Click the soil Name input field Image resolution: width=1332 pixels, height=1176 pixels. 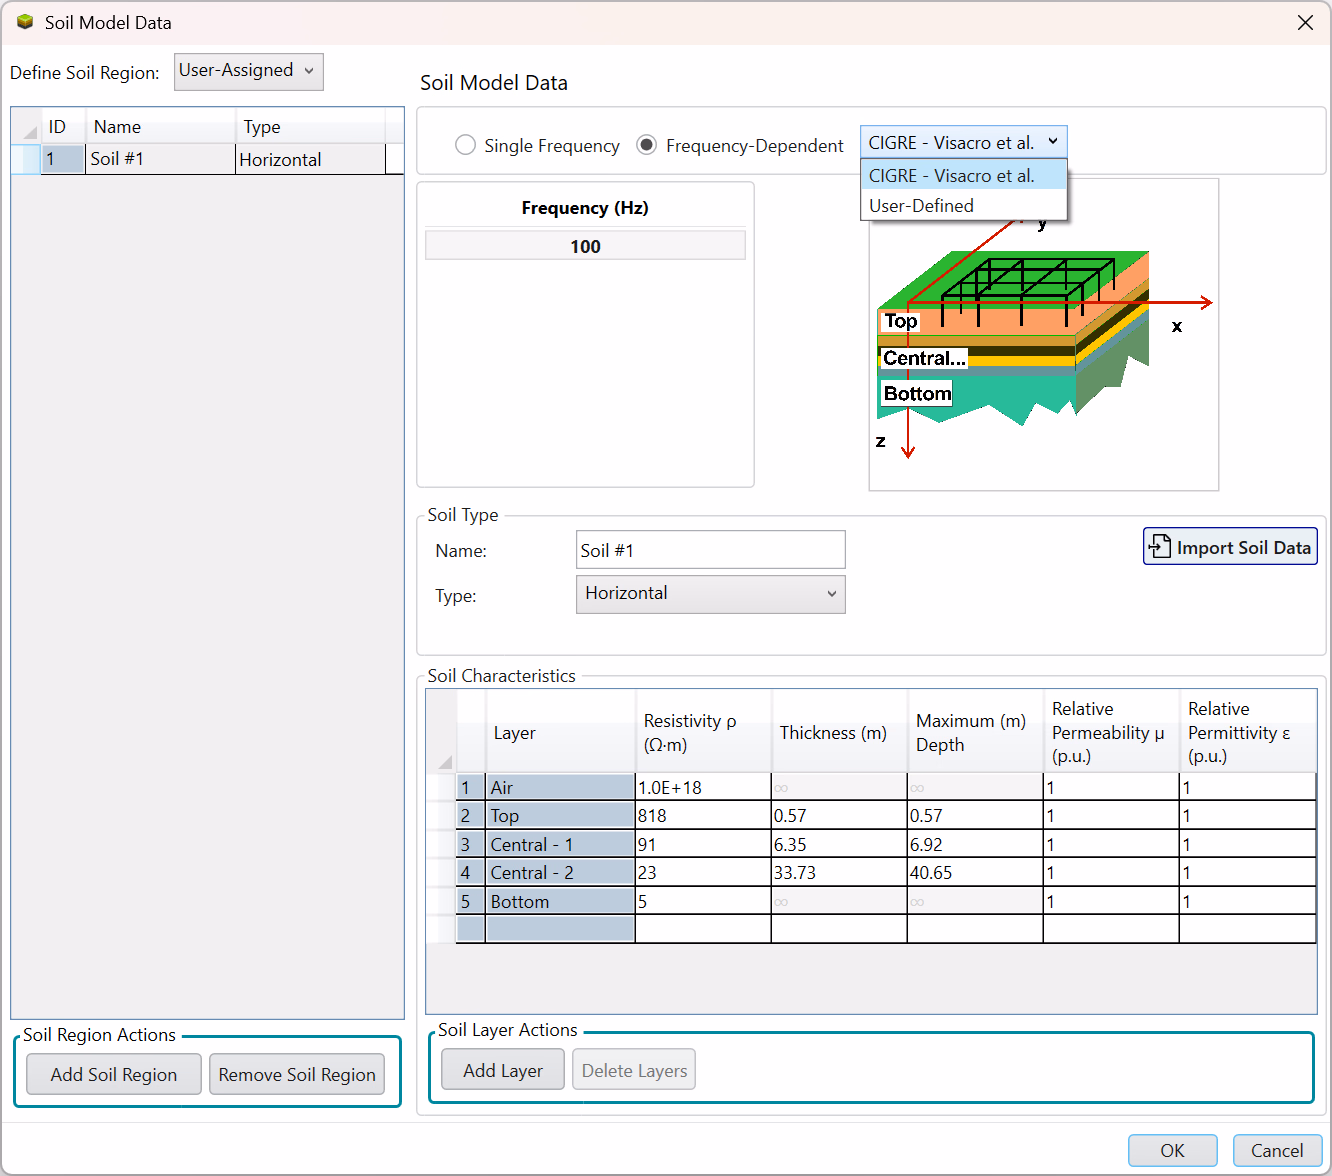coord(710,550)
